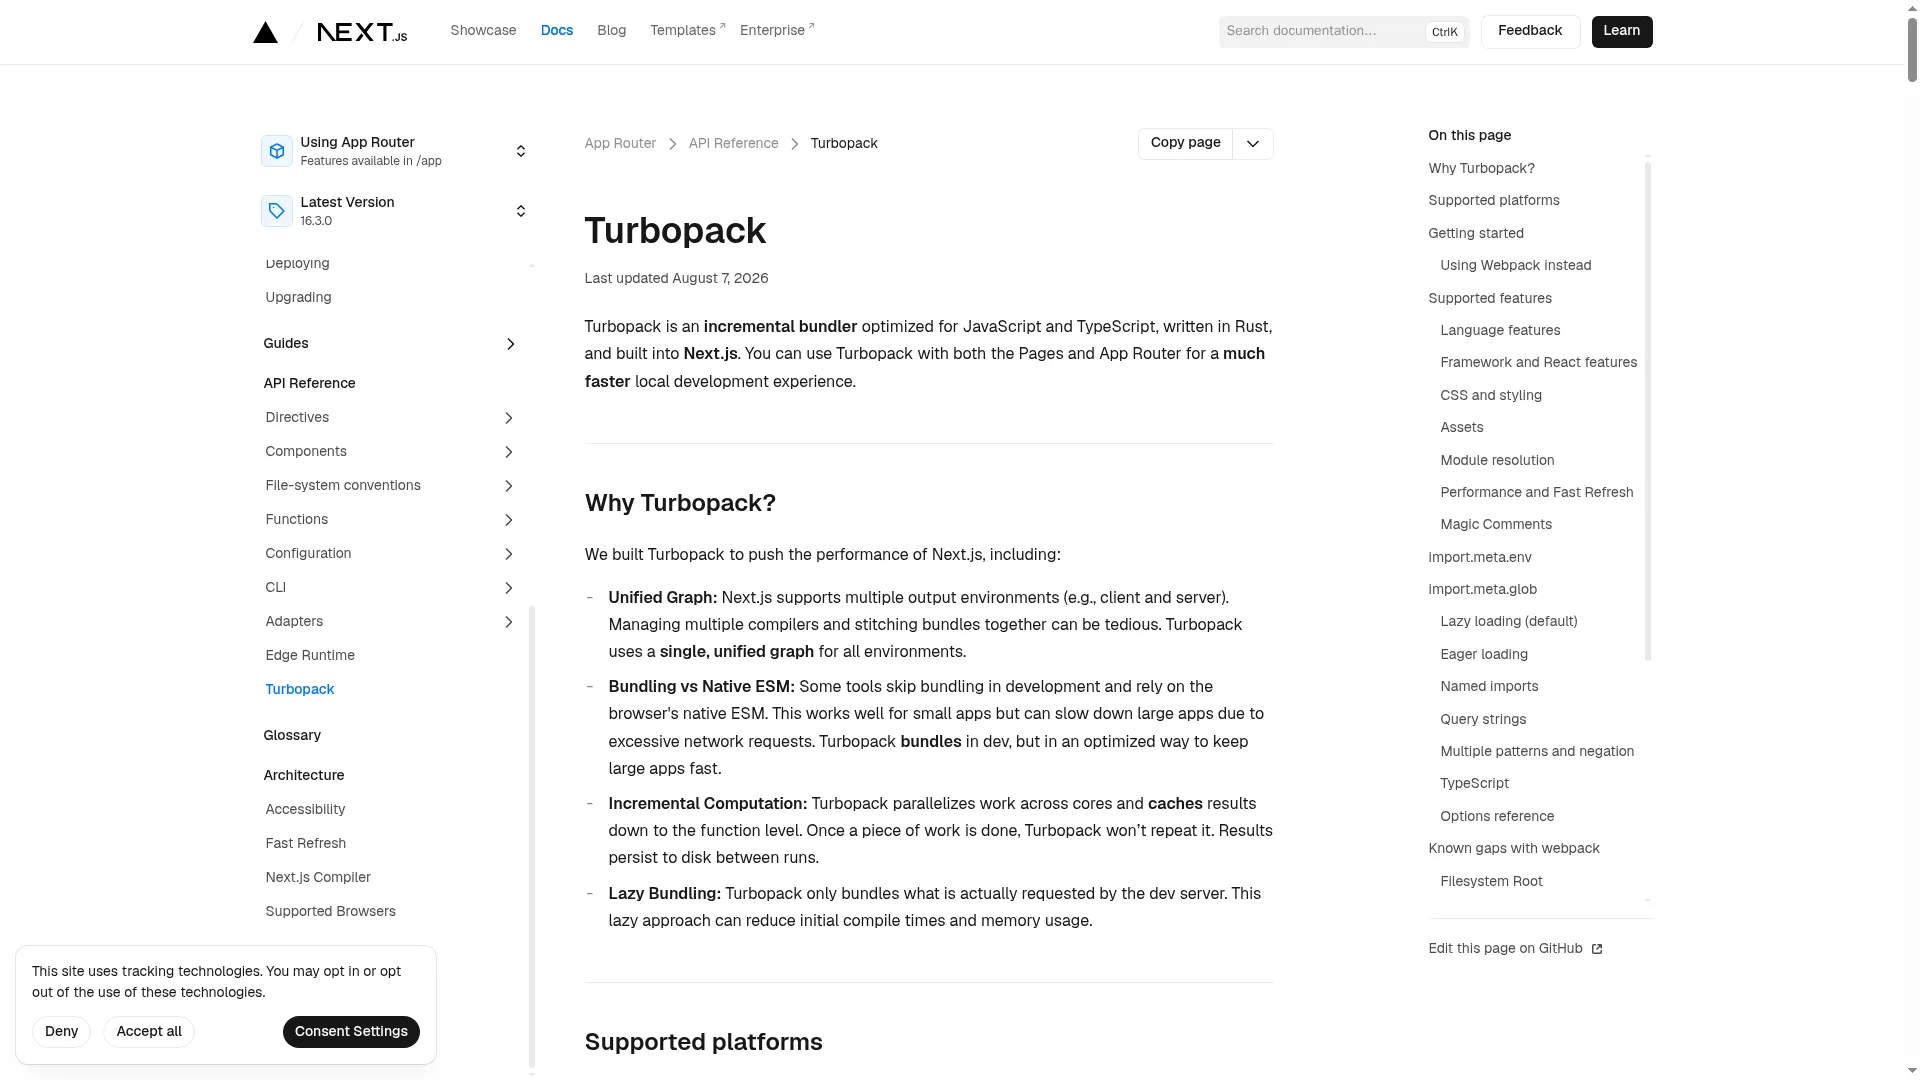The width and height of the screenshot is (1920, 1080).
Task: Expand the Directives section chevron
Action: click(x=508, y=418)
